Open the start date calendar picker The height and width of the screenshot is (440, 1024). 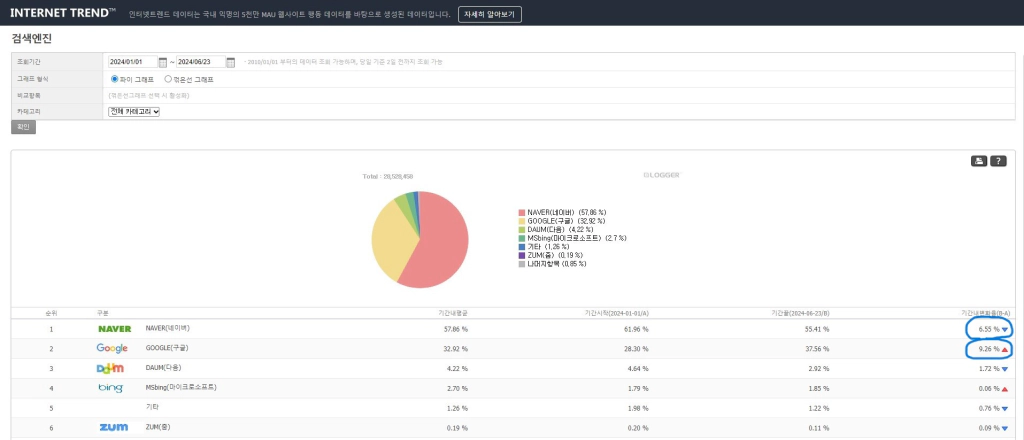(163, 62)
